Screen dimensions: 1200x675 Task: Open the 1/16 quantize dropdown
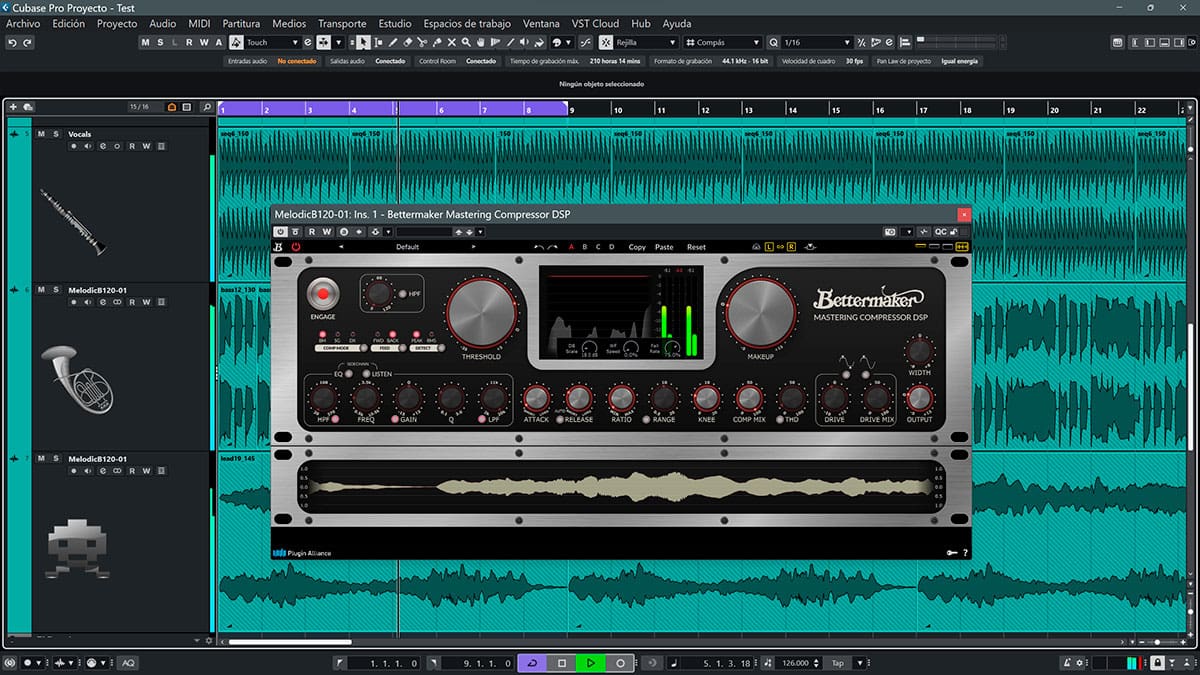pos(816,43)
